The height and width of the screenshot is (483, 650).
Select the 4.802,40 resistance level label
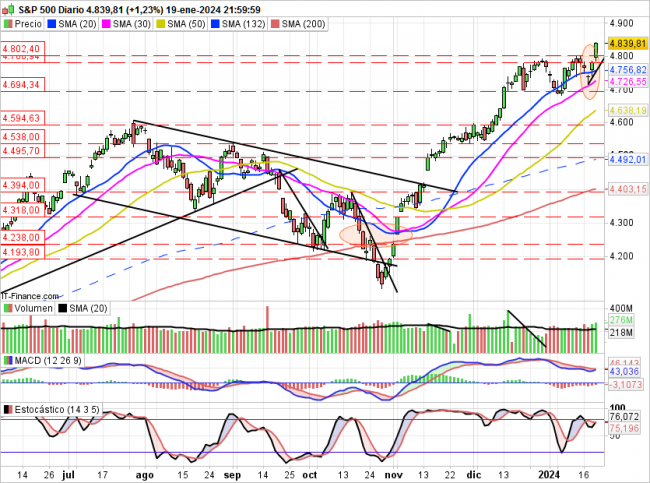(20, 48)
